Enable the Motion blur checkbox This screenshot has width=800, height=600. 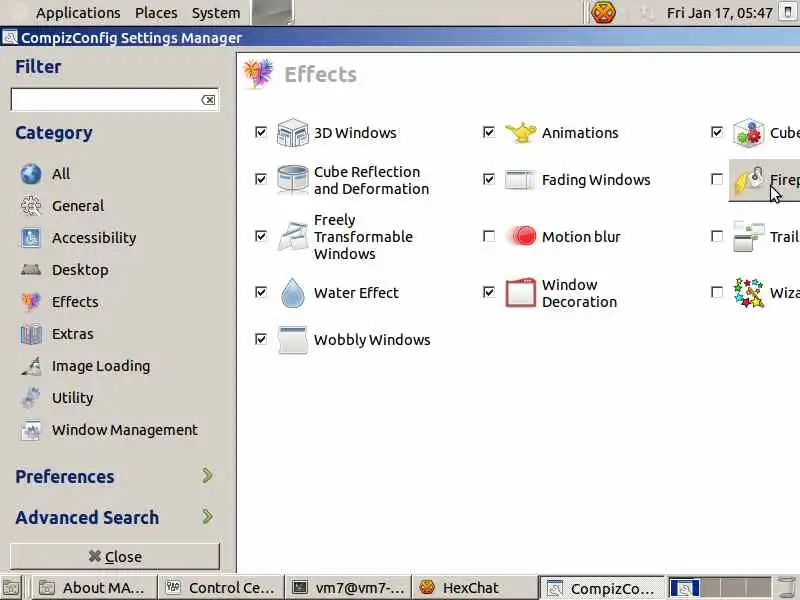(489, 236)
